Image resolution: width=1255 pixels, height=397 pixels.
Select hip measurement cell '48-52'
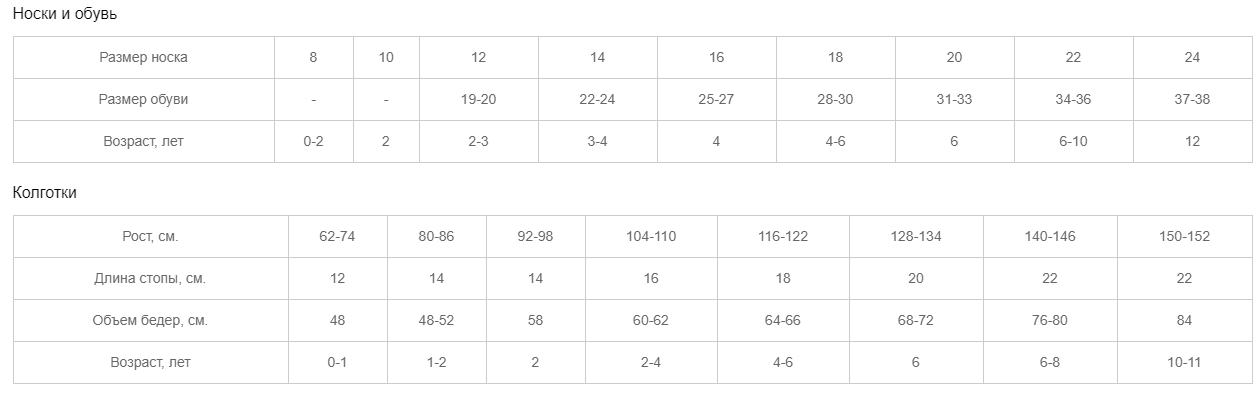[436, 320]
